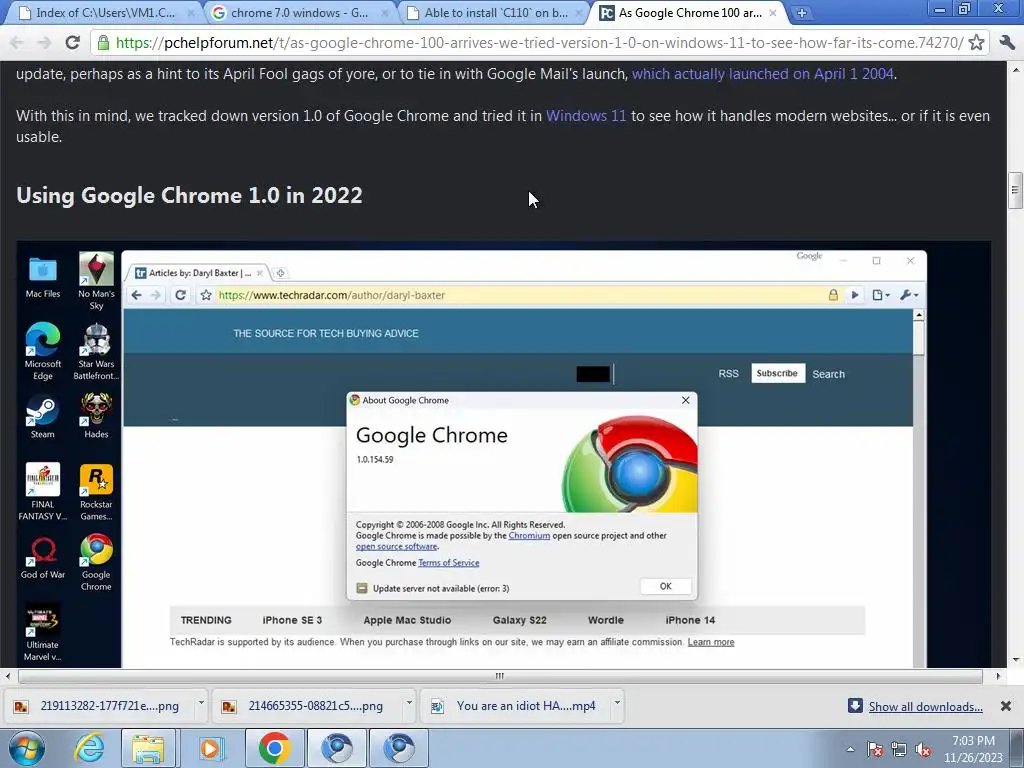The width and height of the screenshot is (1024, 768).
Task: Open 'which actually launched on April 1 2004' link
Action: point(763,74)
